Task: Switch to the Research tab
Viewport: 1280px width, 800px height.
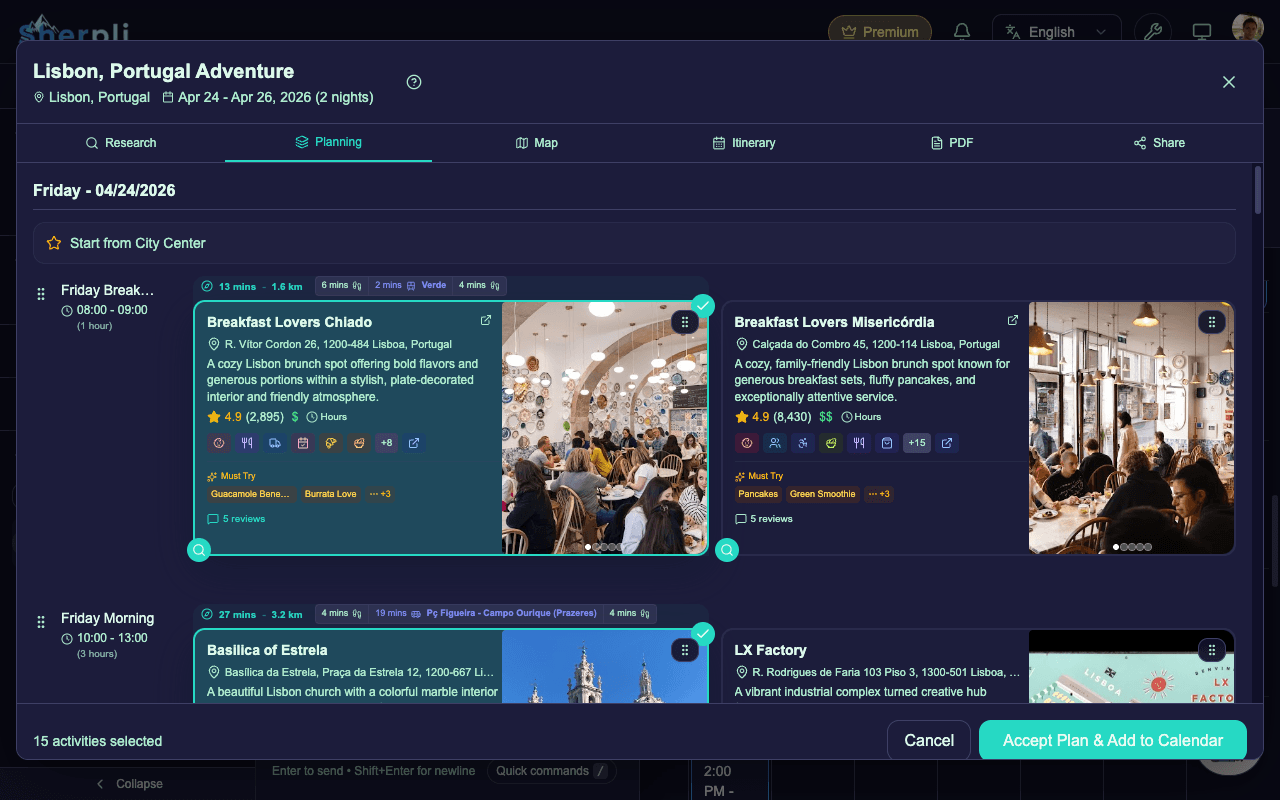Action: (121, 143)
